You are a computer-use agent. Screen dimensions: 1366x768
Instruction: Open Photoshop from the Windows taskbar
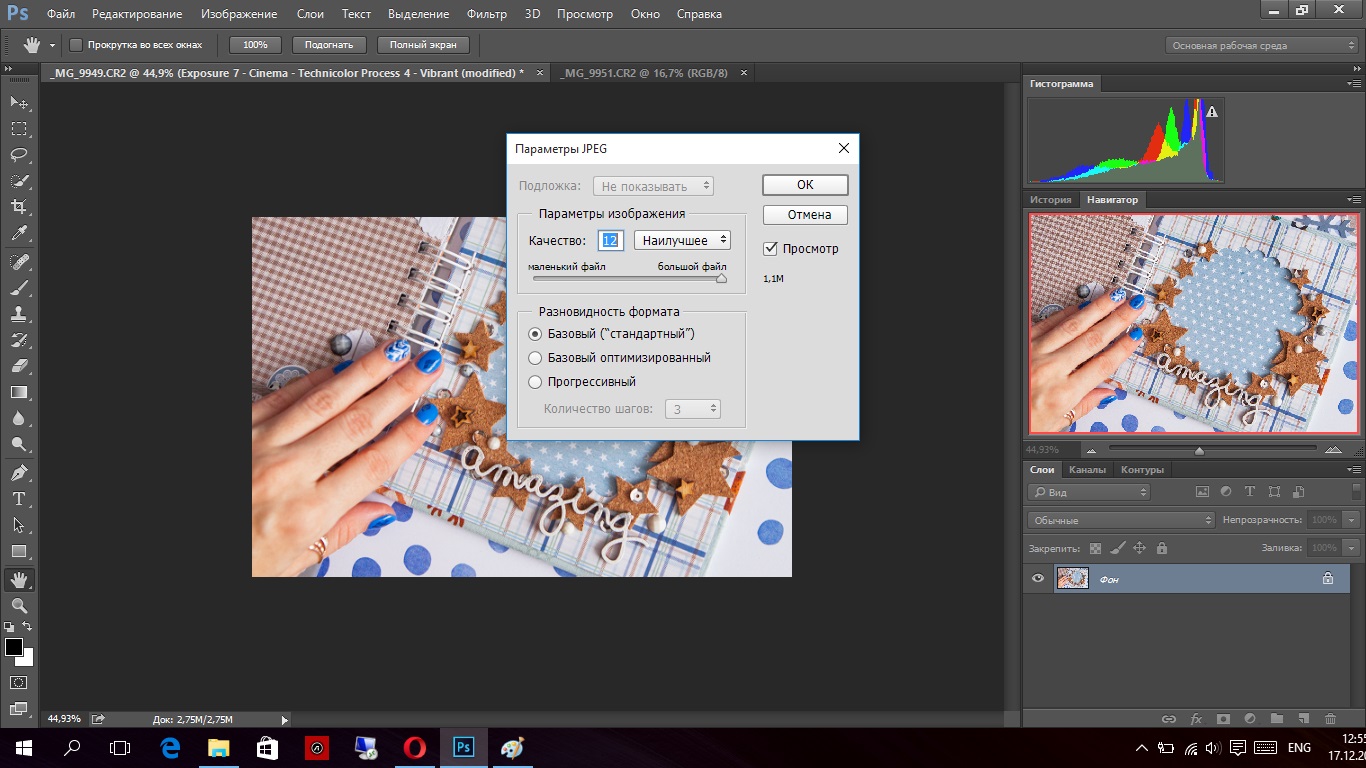coord(464,747)
